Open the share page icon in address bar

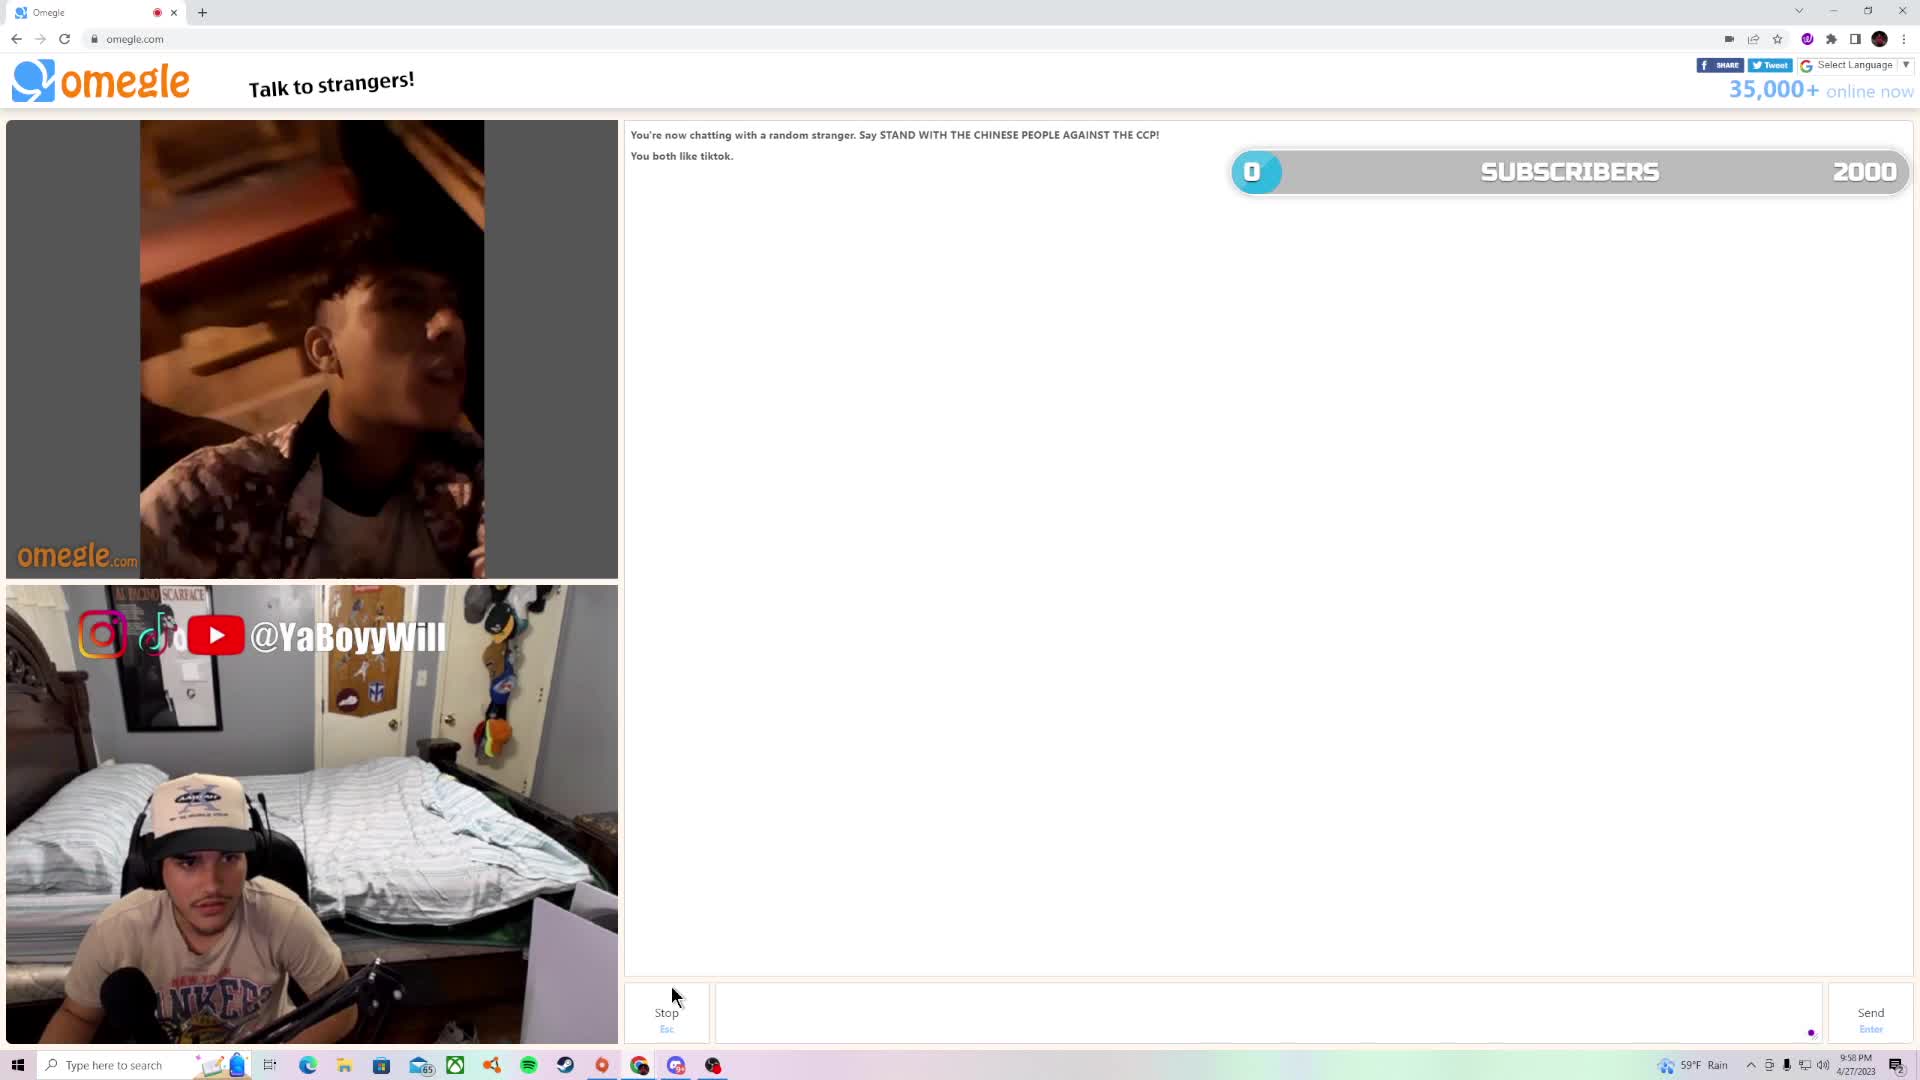tap(1753, 39)
